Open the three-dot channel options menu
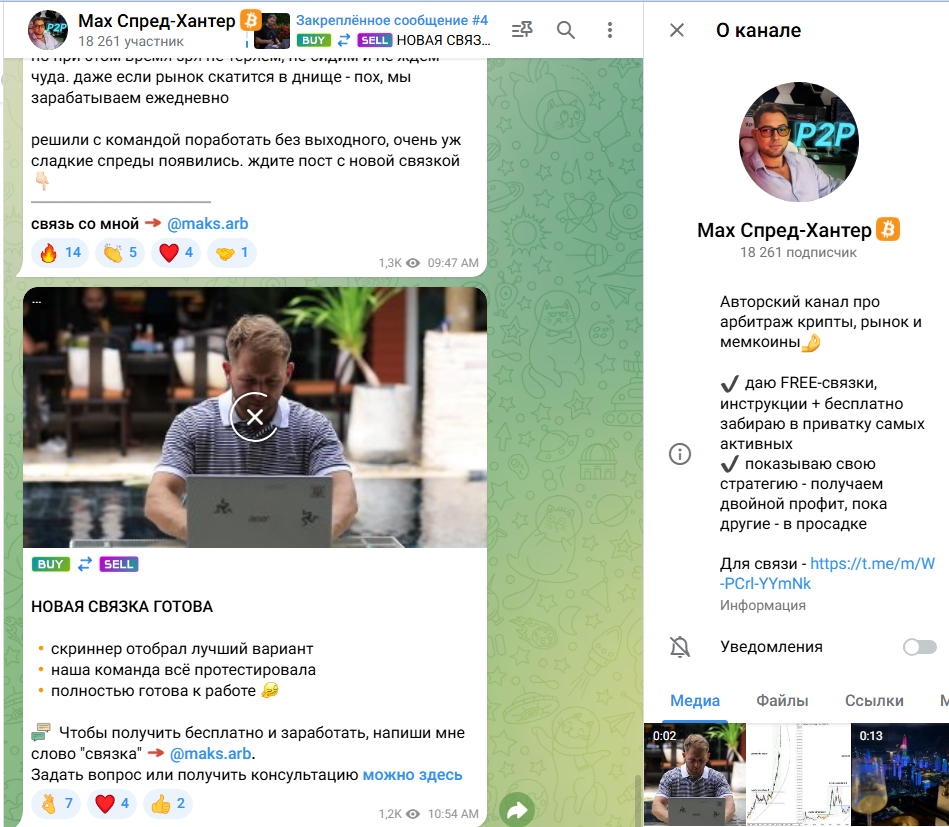Screen dimensions: 949x827 pos(610,30)
